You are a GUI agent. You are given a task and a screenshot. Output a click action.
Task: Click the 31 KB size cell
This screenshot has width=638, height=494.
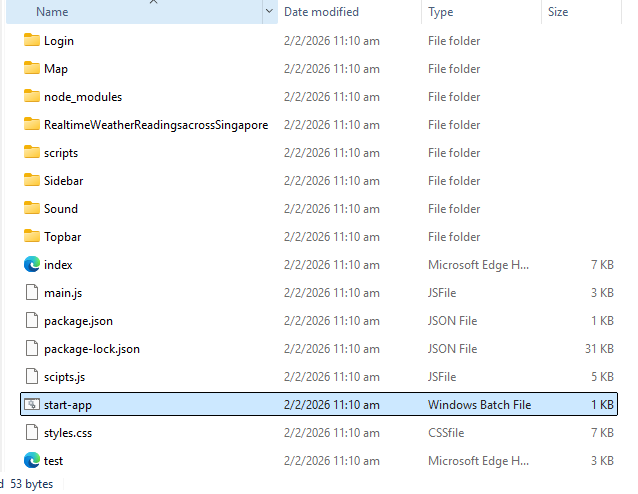tap(599, 349)
